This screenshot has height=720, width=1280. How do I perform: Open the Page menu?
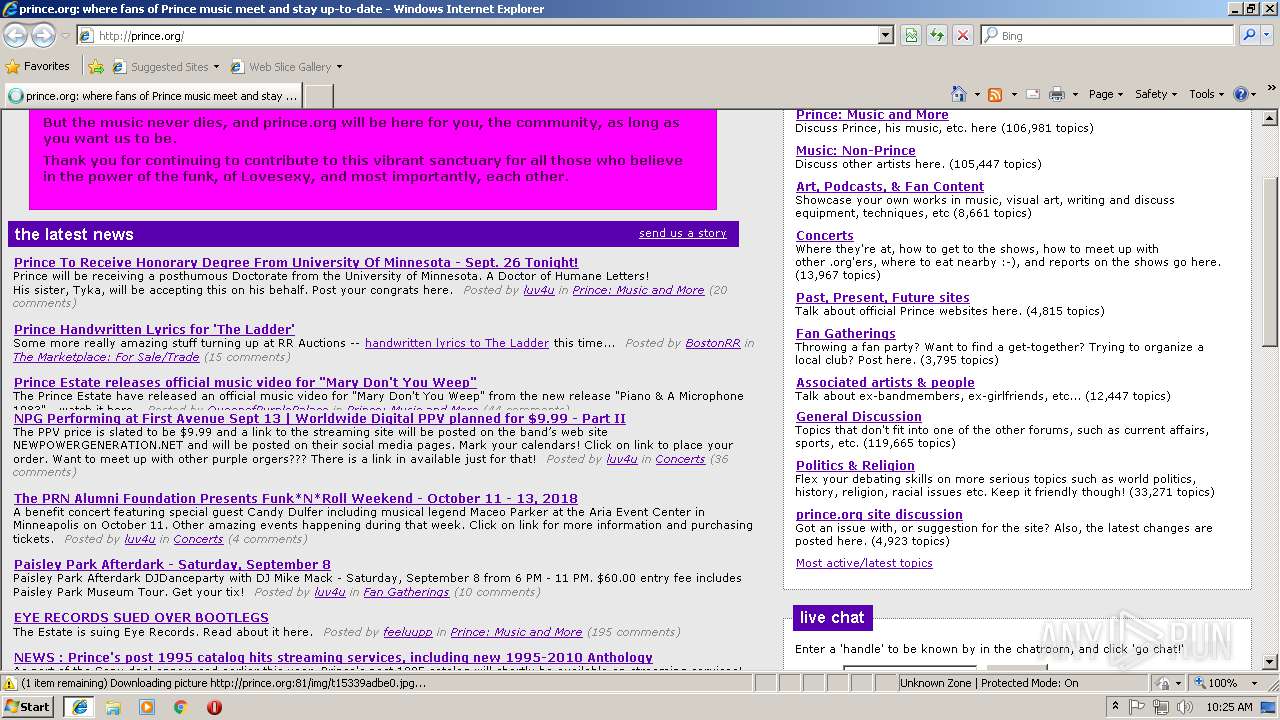pyautogui.click(x=1106, y=94)
